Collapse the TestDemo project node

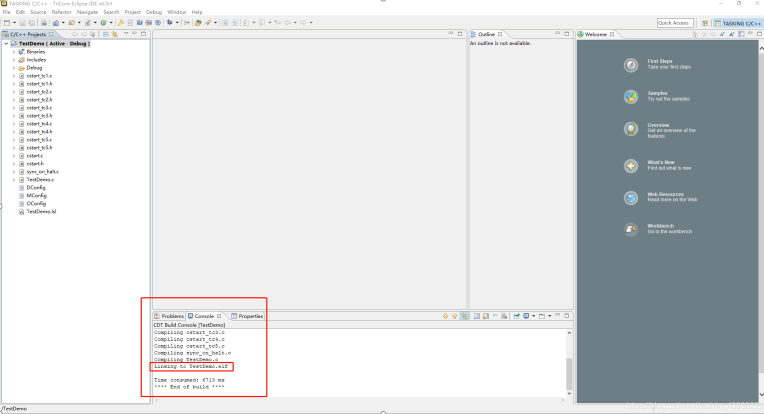(6, 44)
